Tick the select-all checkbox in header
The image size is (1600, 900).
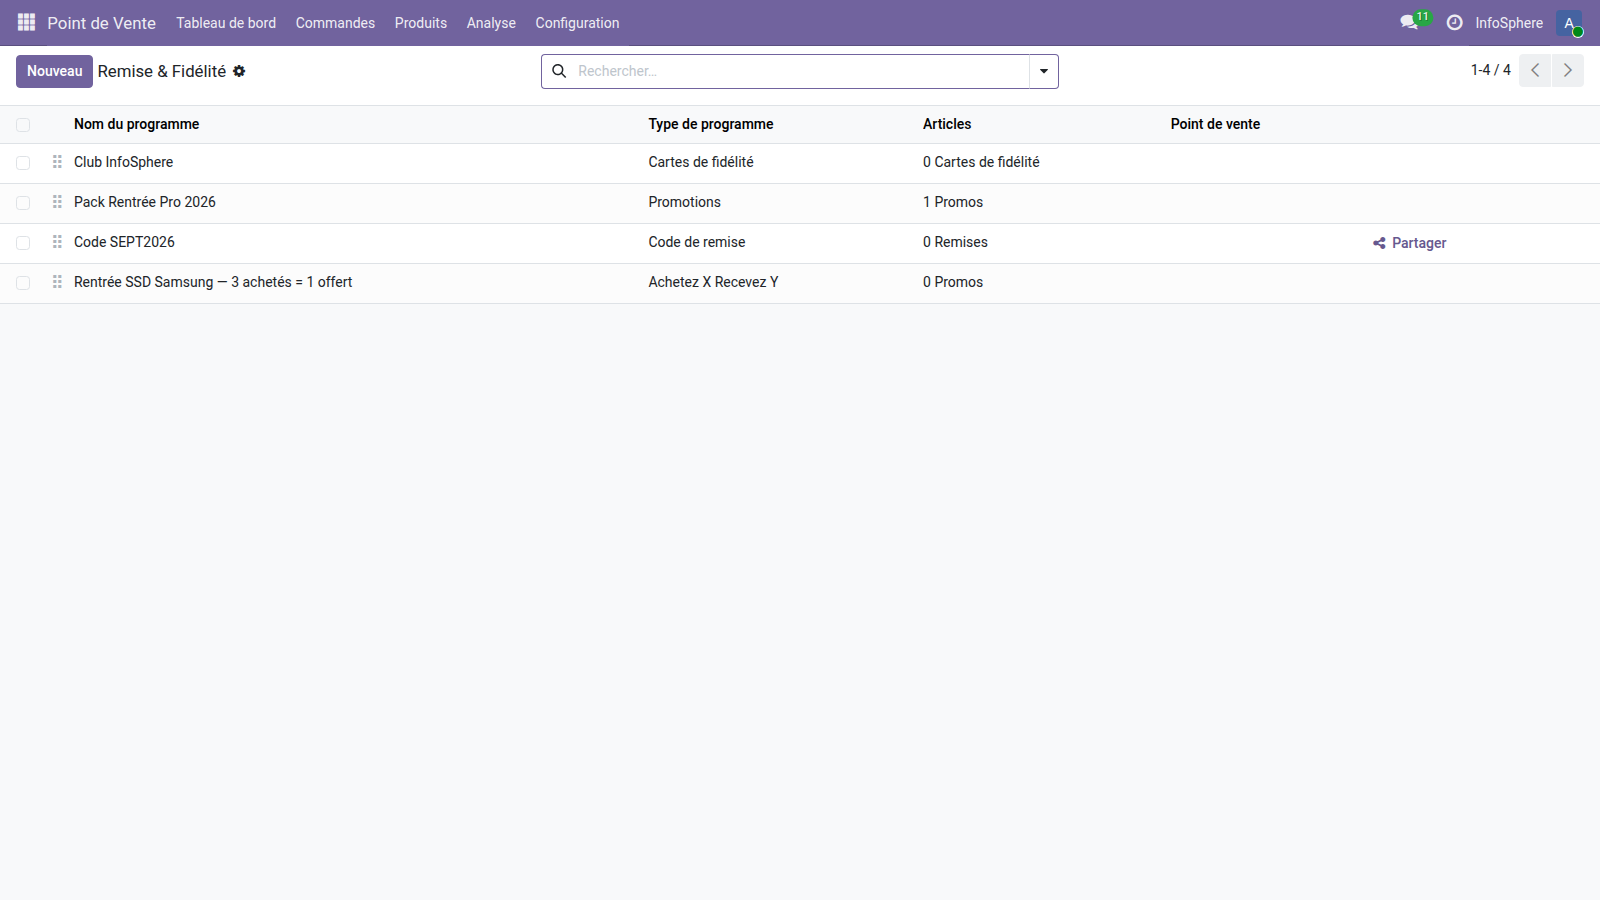coord(23,125)
